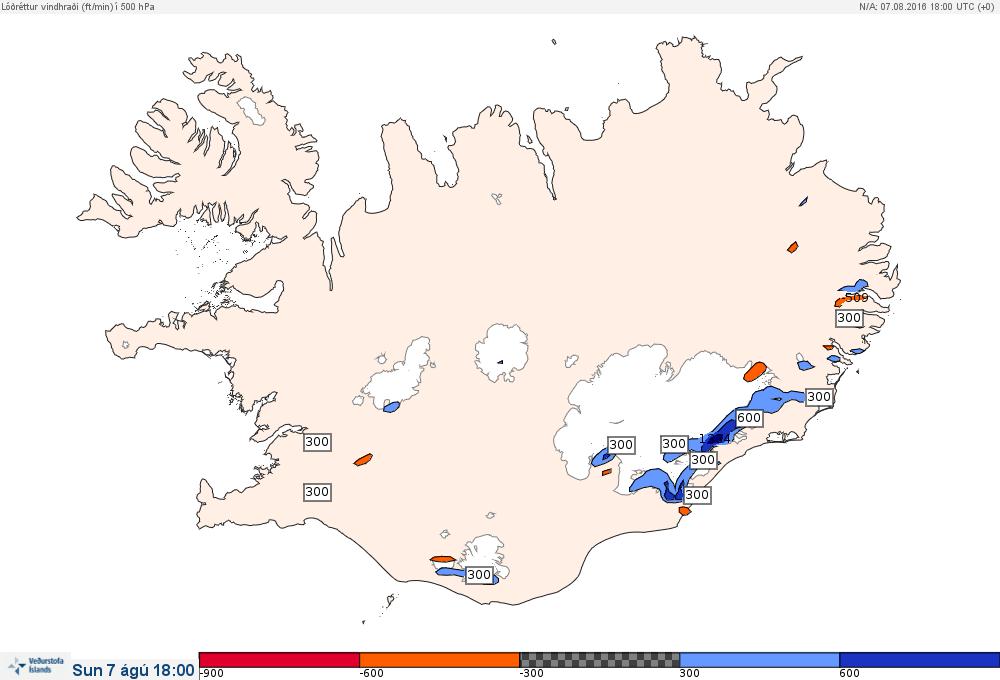Click the -900 legend scale value
The height and width of the screenshot is (680, 1000).
pyautogui.click(x=212, y=674)
